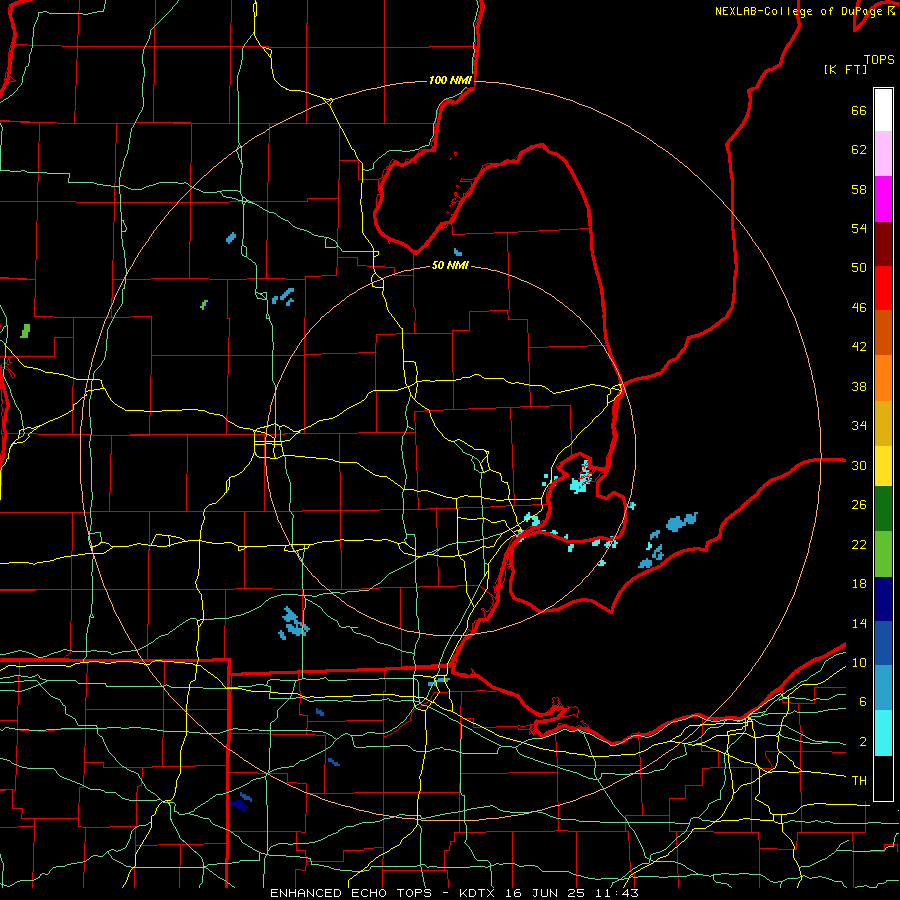Viewport: 900px width, 900px height.
Task: Click the cyan 10 kft legend swatch
Action: tap(883, 733)
